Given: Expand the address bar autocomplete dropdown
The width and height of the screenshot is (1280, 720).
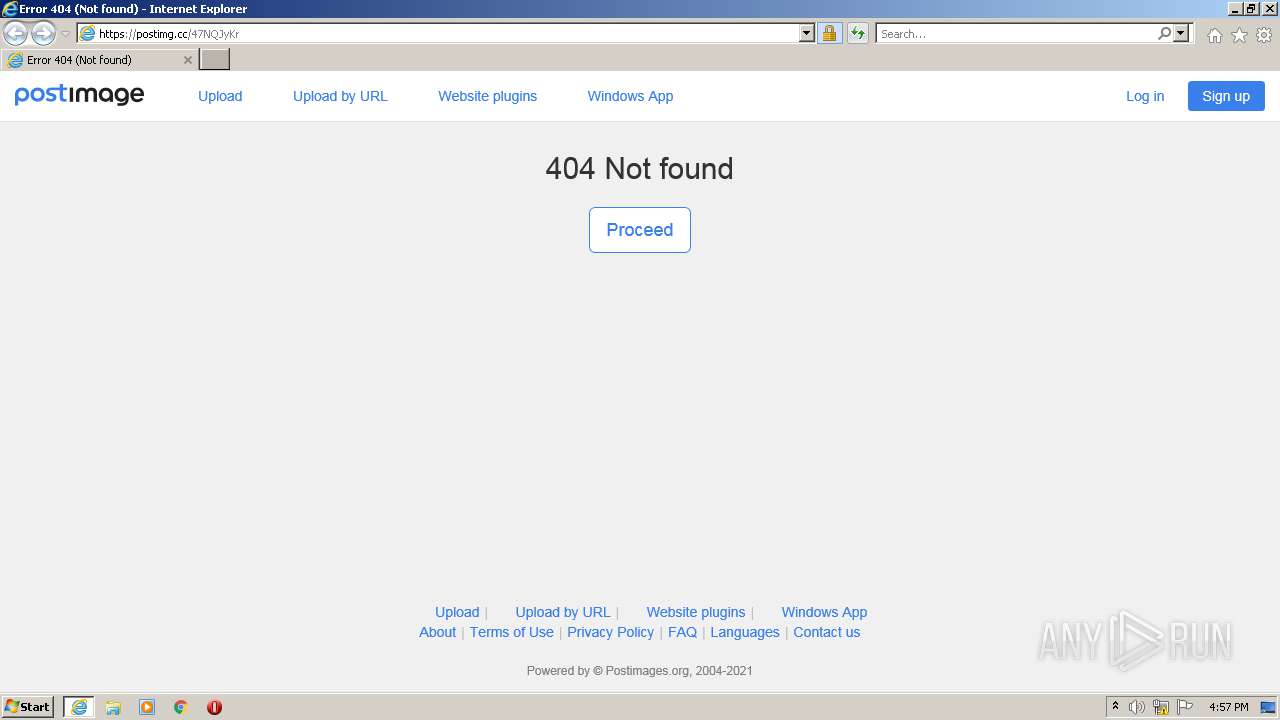Looking at the screenshot, I should click(807, 34).
